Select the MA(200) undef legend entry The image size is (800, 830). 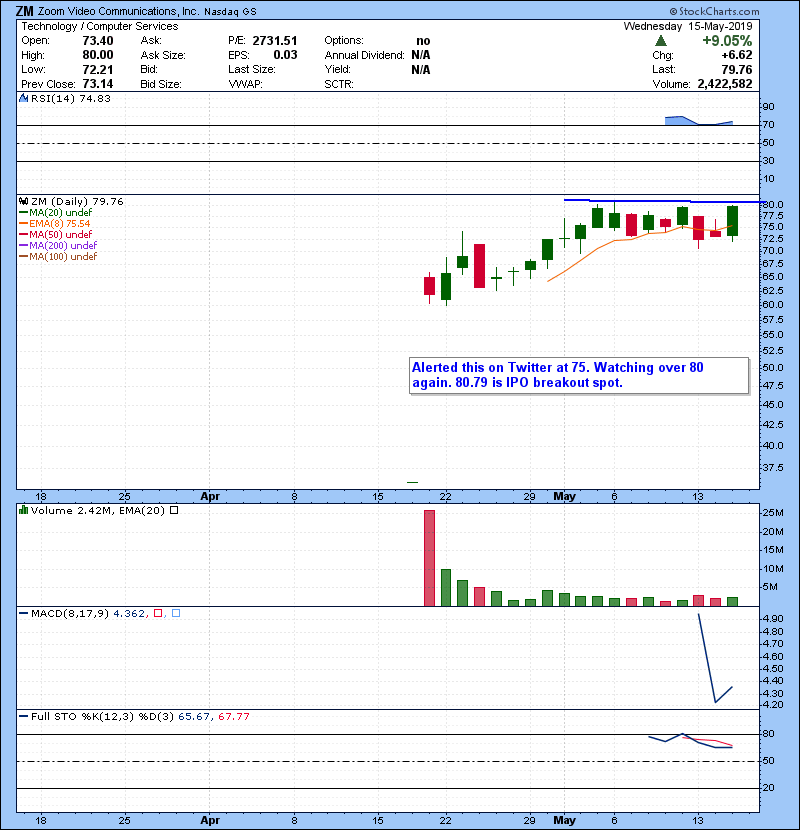point(58,245)
